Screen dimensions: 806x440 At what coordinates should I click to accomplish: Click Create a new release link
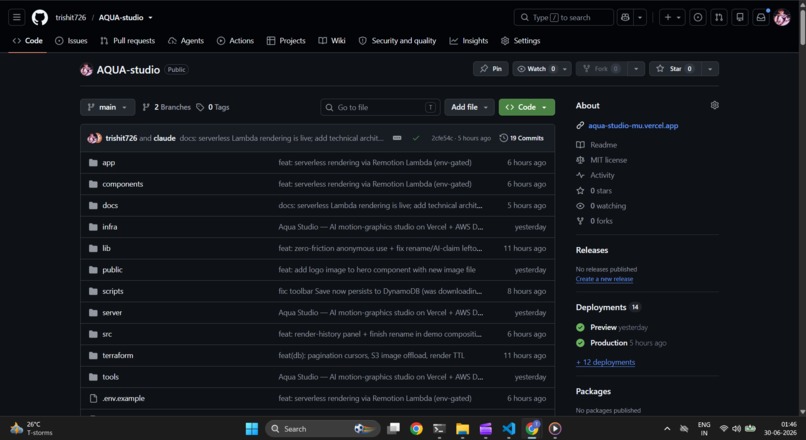click(604, 279)
